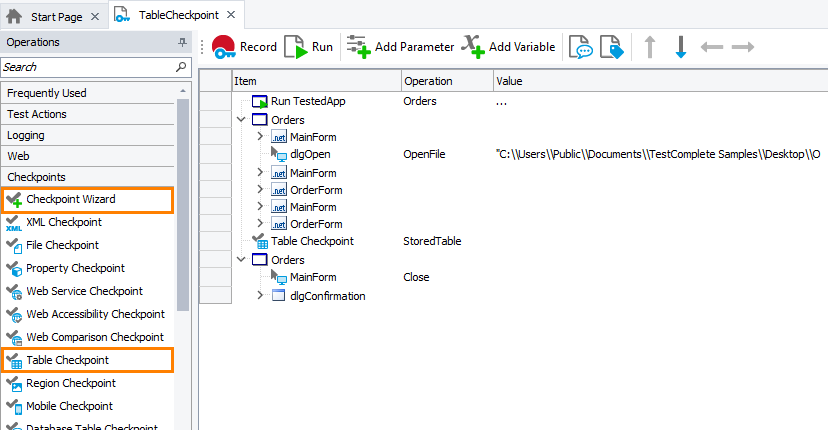The image size is (828, 430).
Task: Select the Table Checkpoint test step
Action: click(311, 241)
